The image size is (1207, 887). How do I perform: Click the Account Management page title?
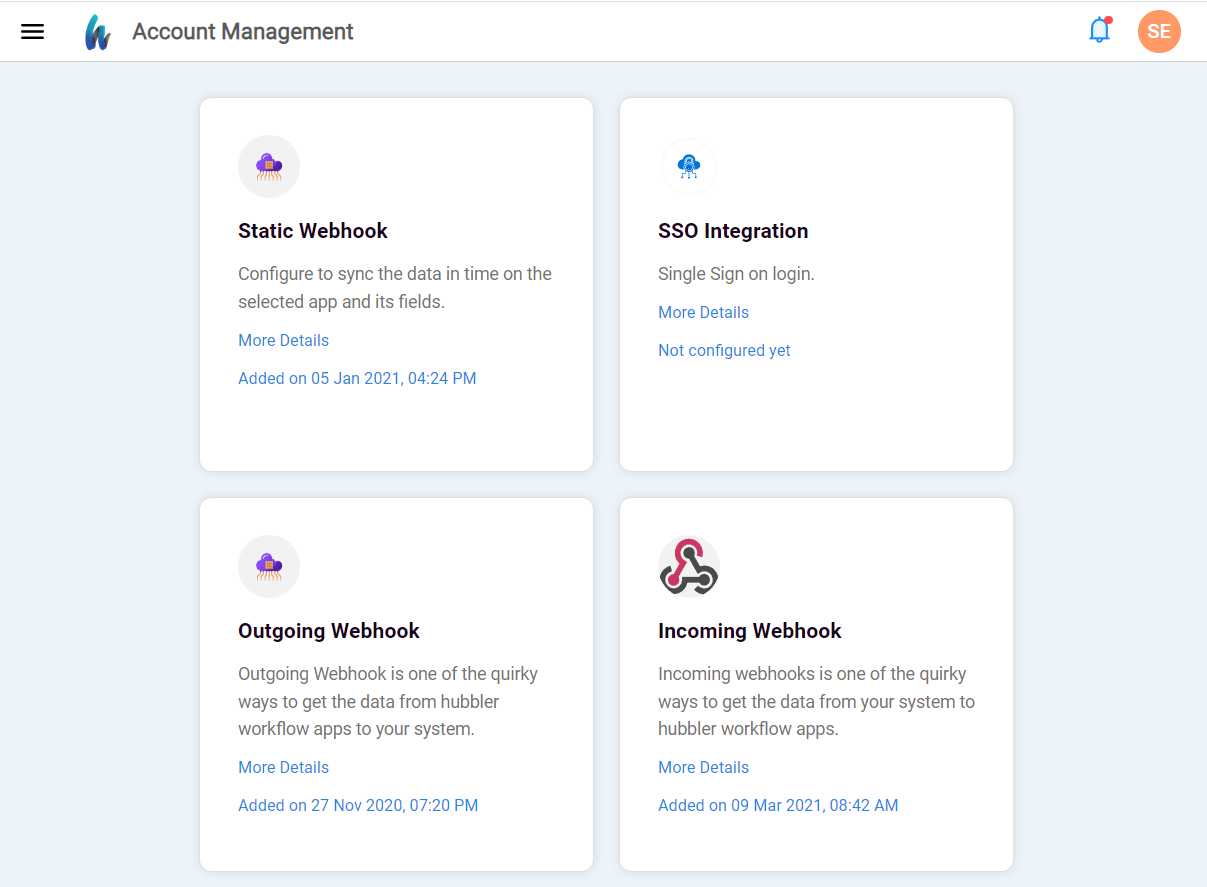pyautogui.click(x=243, y=32)
